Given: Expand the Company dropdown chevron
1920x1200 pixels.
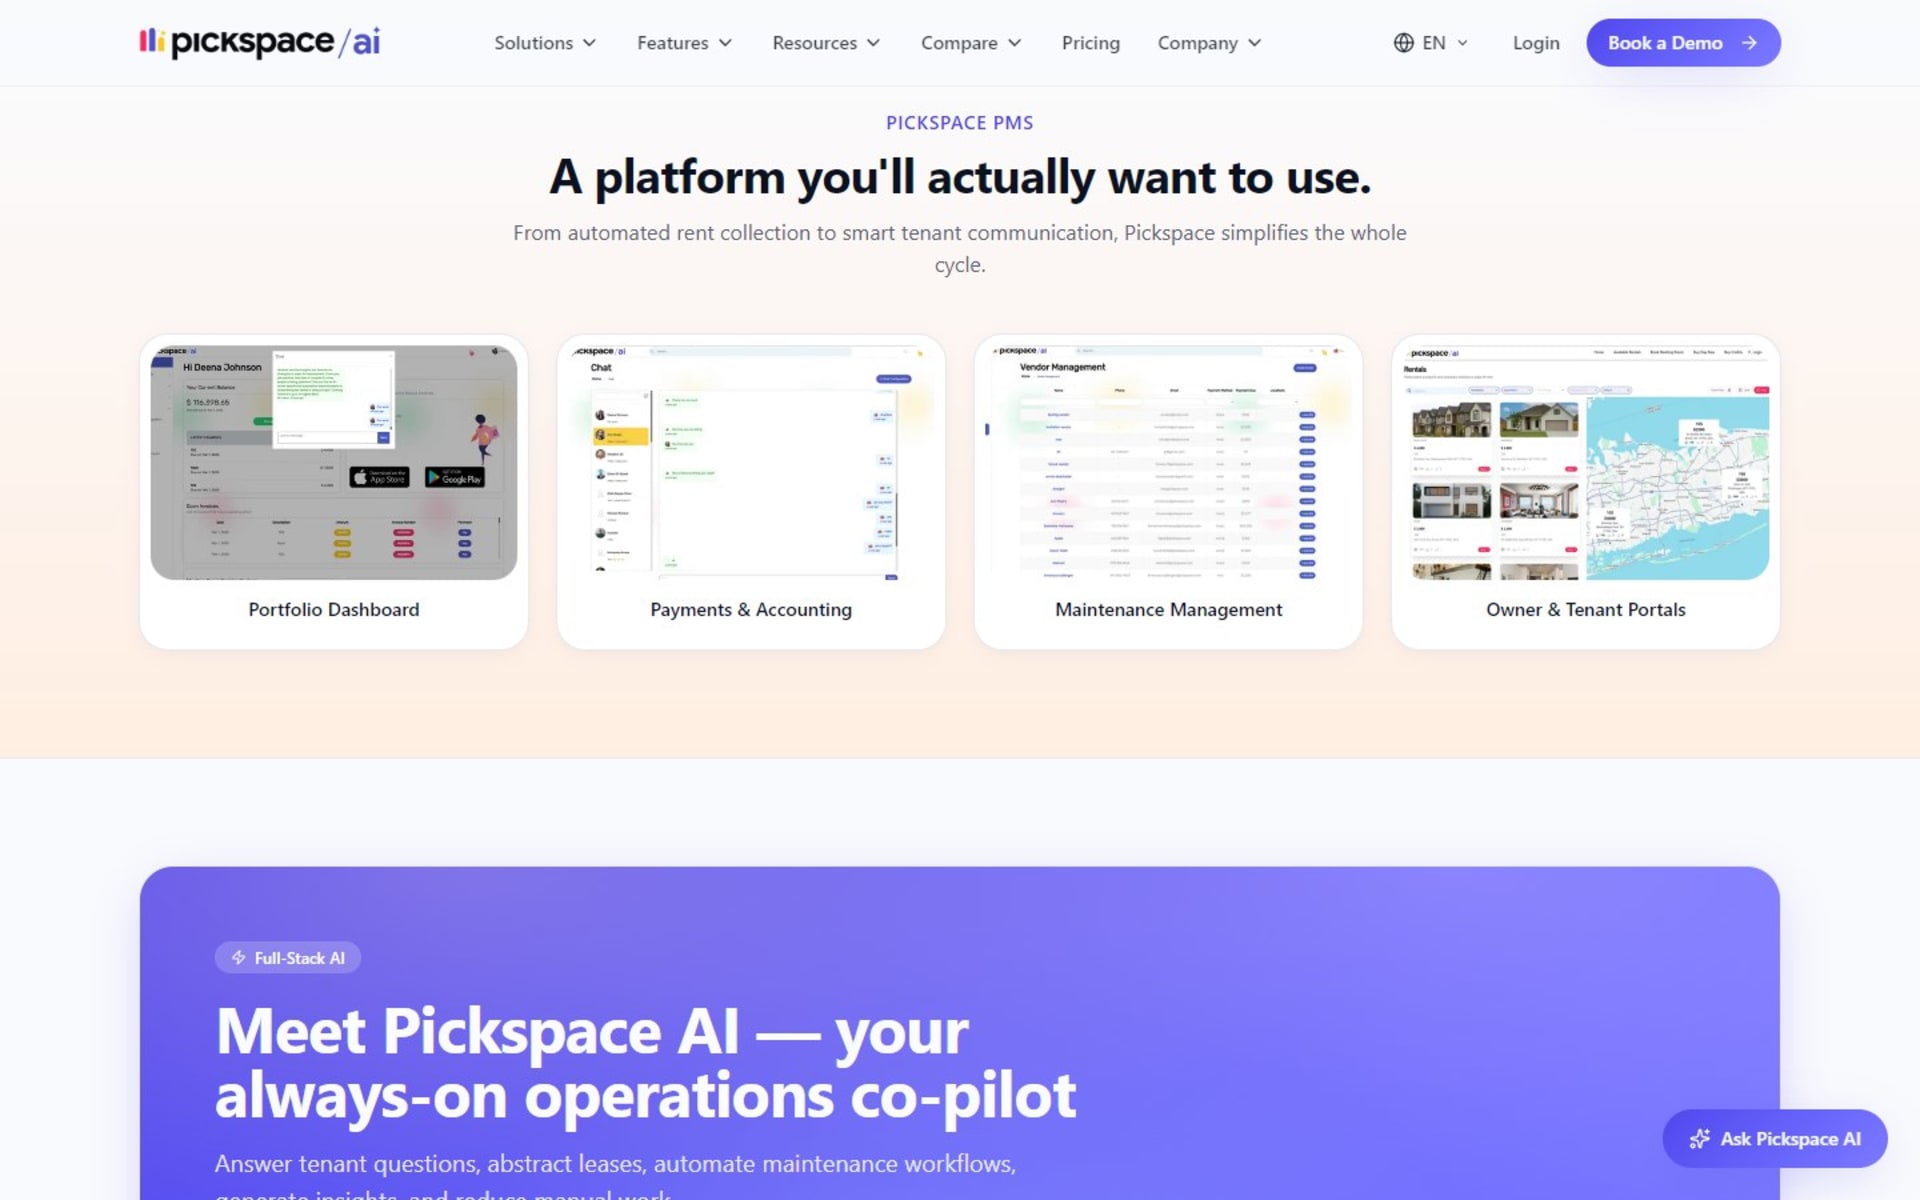Looking at the screenshot, I should 1255,43.
